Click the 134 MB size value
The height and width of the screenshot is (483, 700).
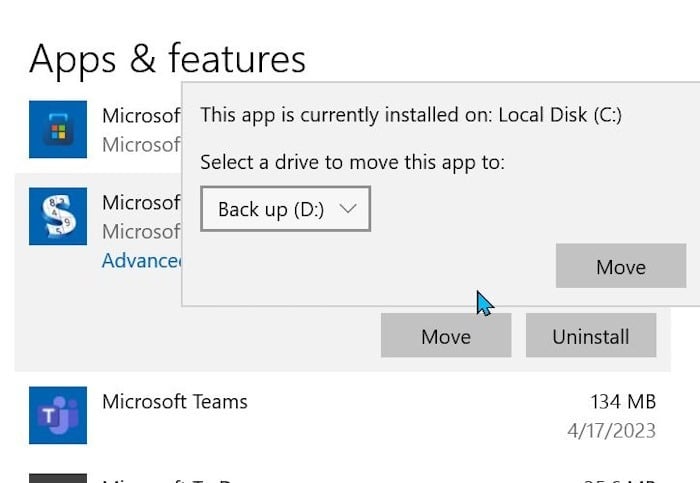coord(623,402)
